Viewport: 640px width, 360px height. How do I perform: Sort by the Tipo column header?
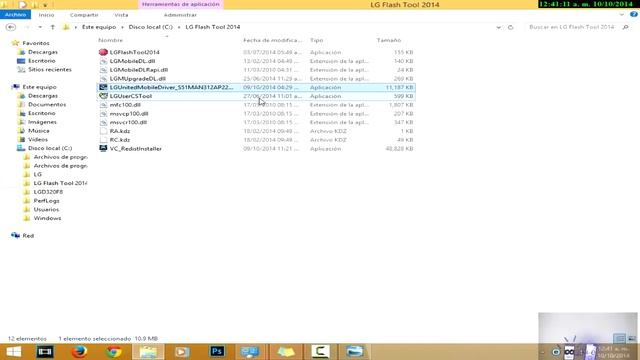point(316,40)
